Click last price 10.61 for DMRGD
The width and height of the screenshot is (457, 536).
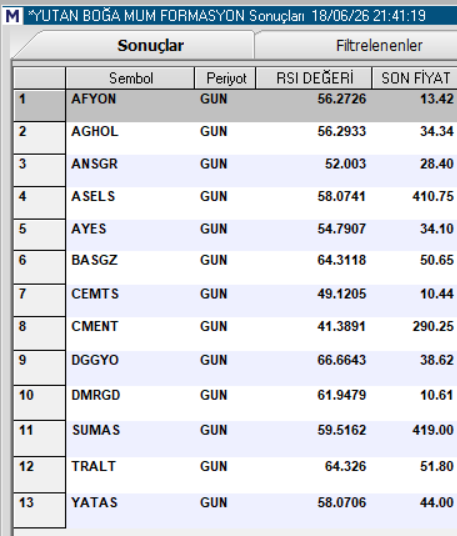[x=437, y=395]
